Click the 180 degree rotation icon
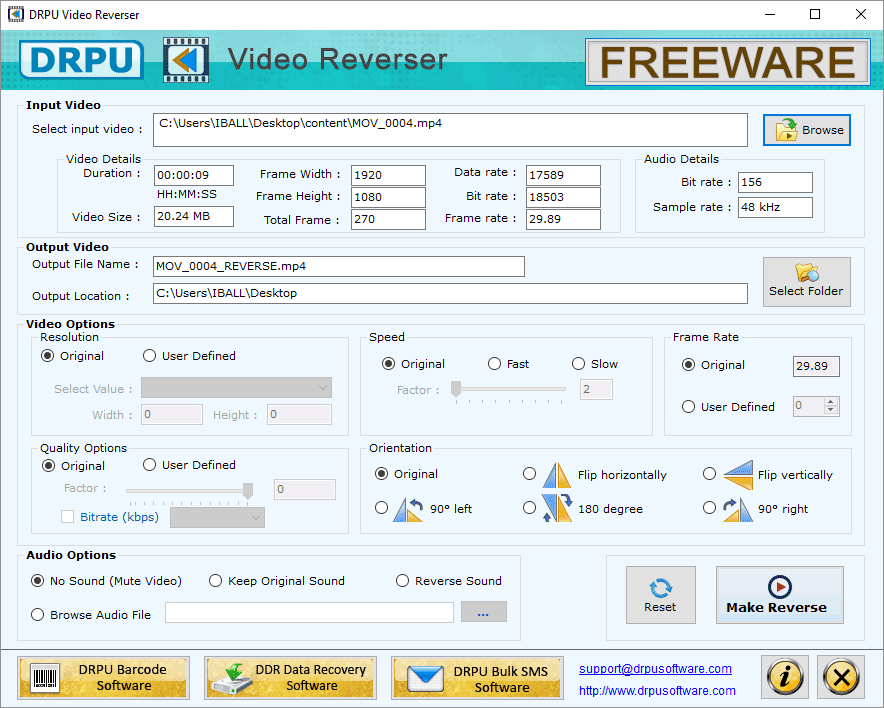This screenshot has height=708, width=884. 557,508
